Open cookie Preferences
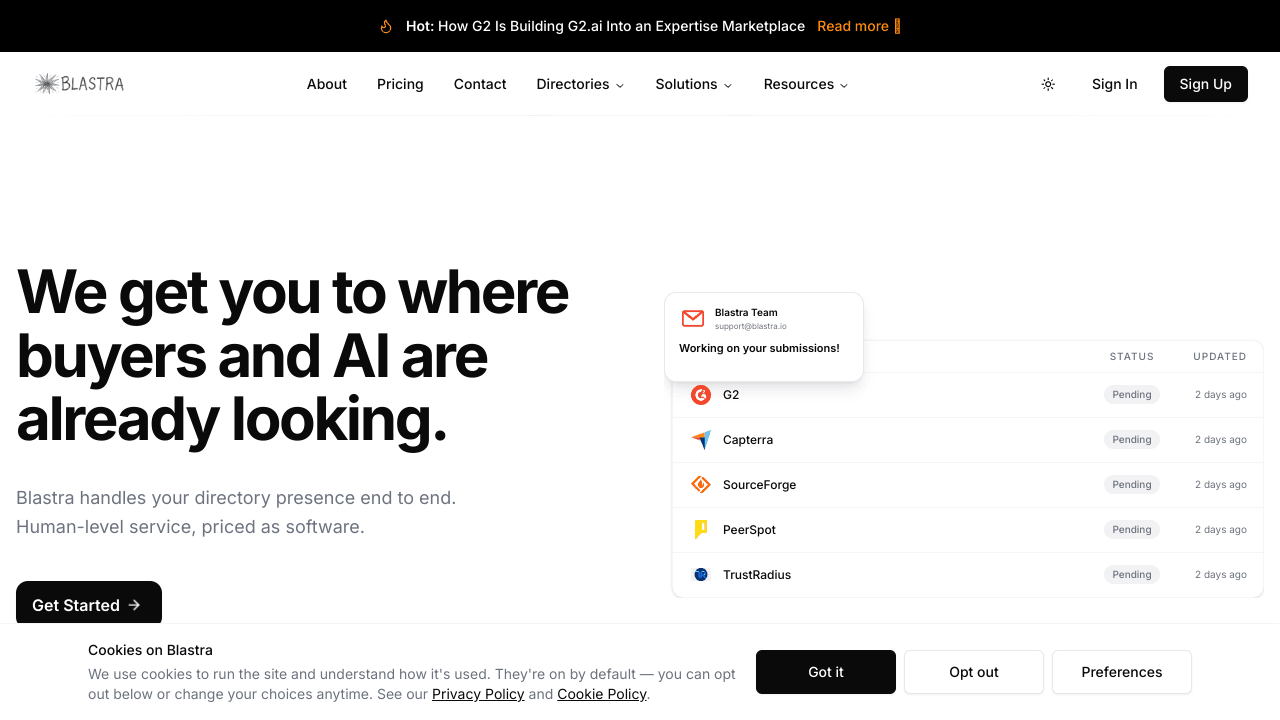1280x720 pixels. point(1122,672)
